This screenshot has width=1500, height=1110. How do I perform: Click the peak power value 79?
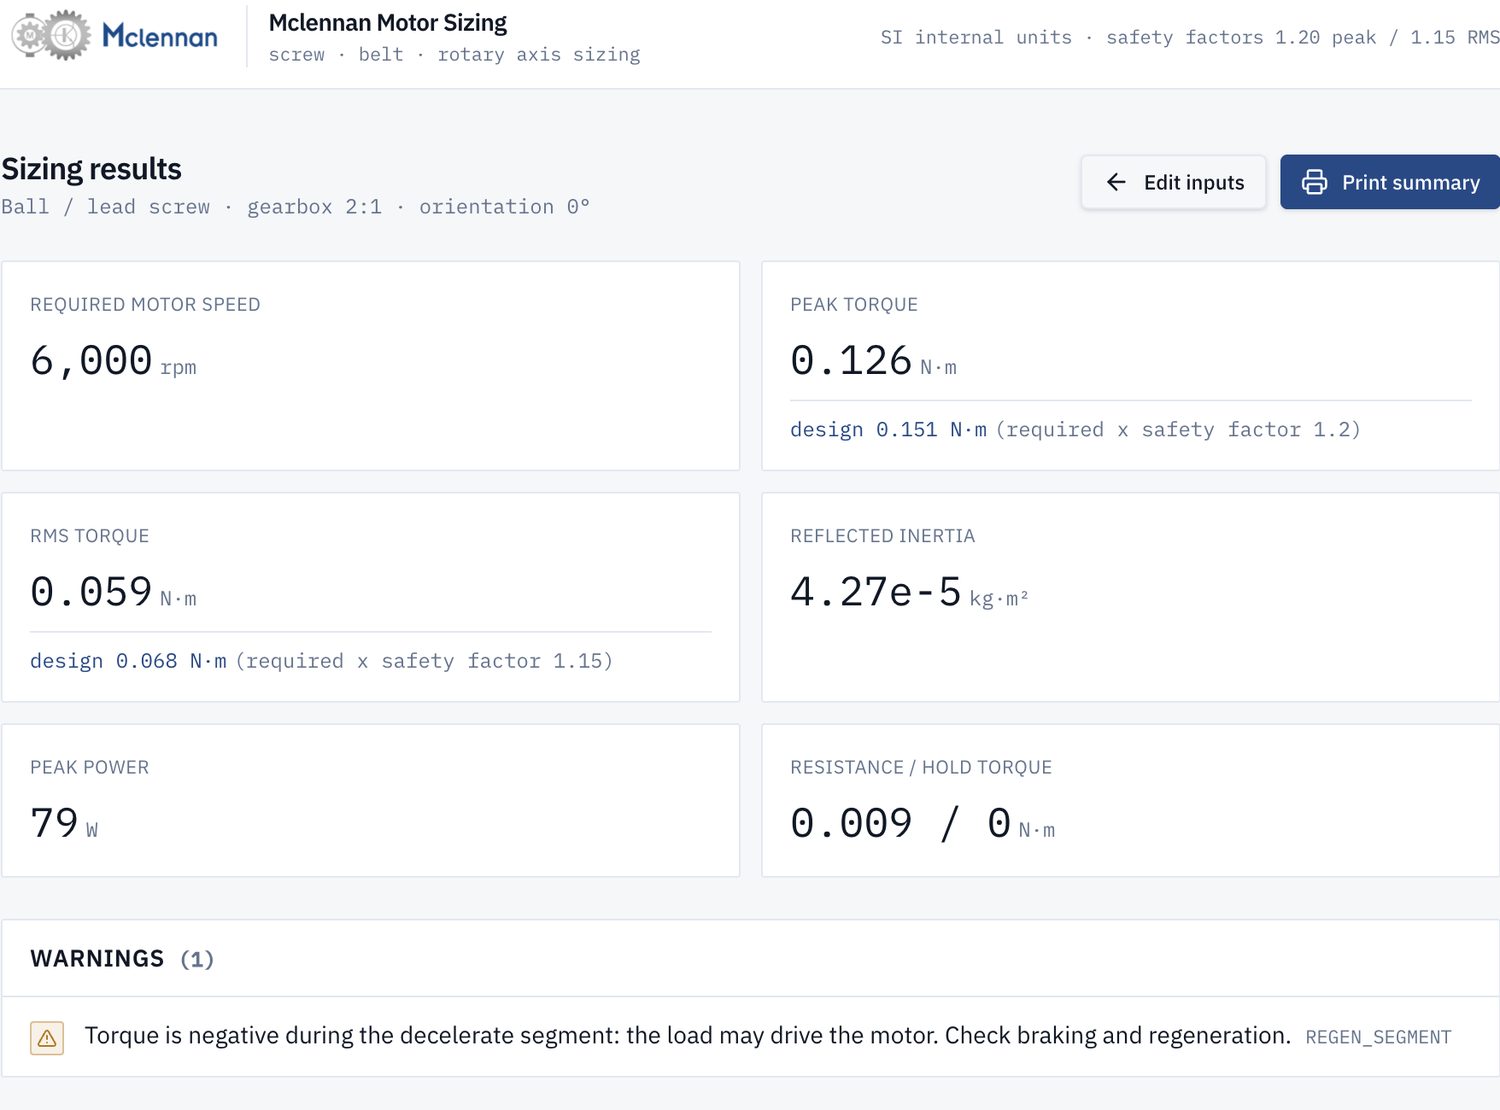(x=54, y=823)
